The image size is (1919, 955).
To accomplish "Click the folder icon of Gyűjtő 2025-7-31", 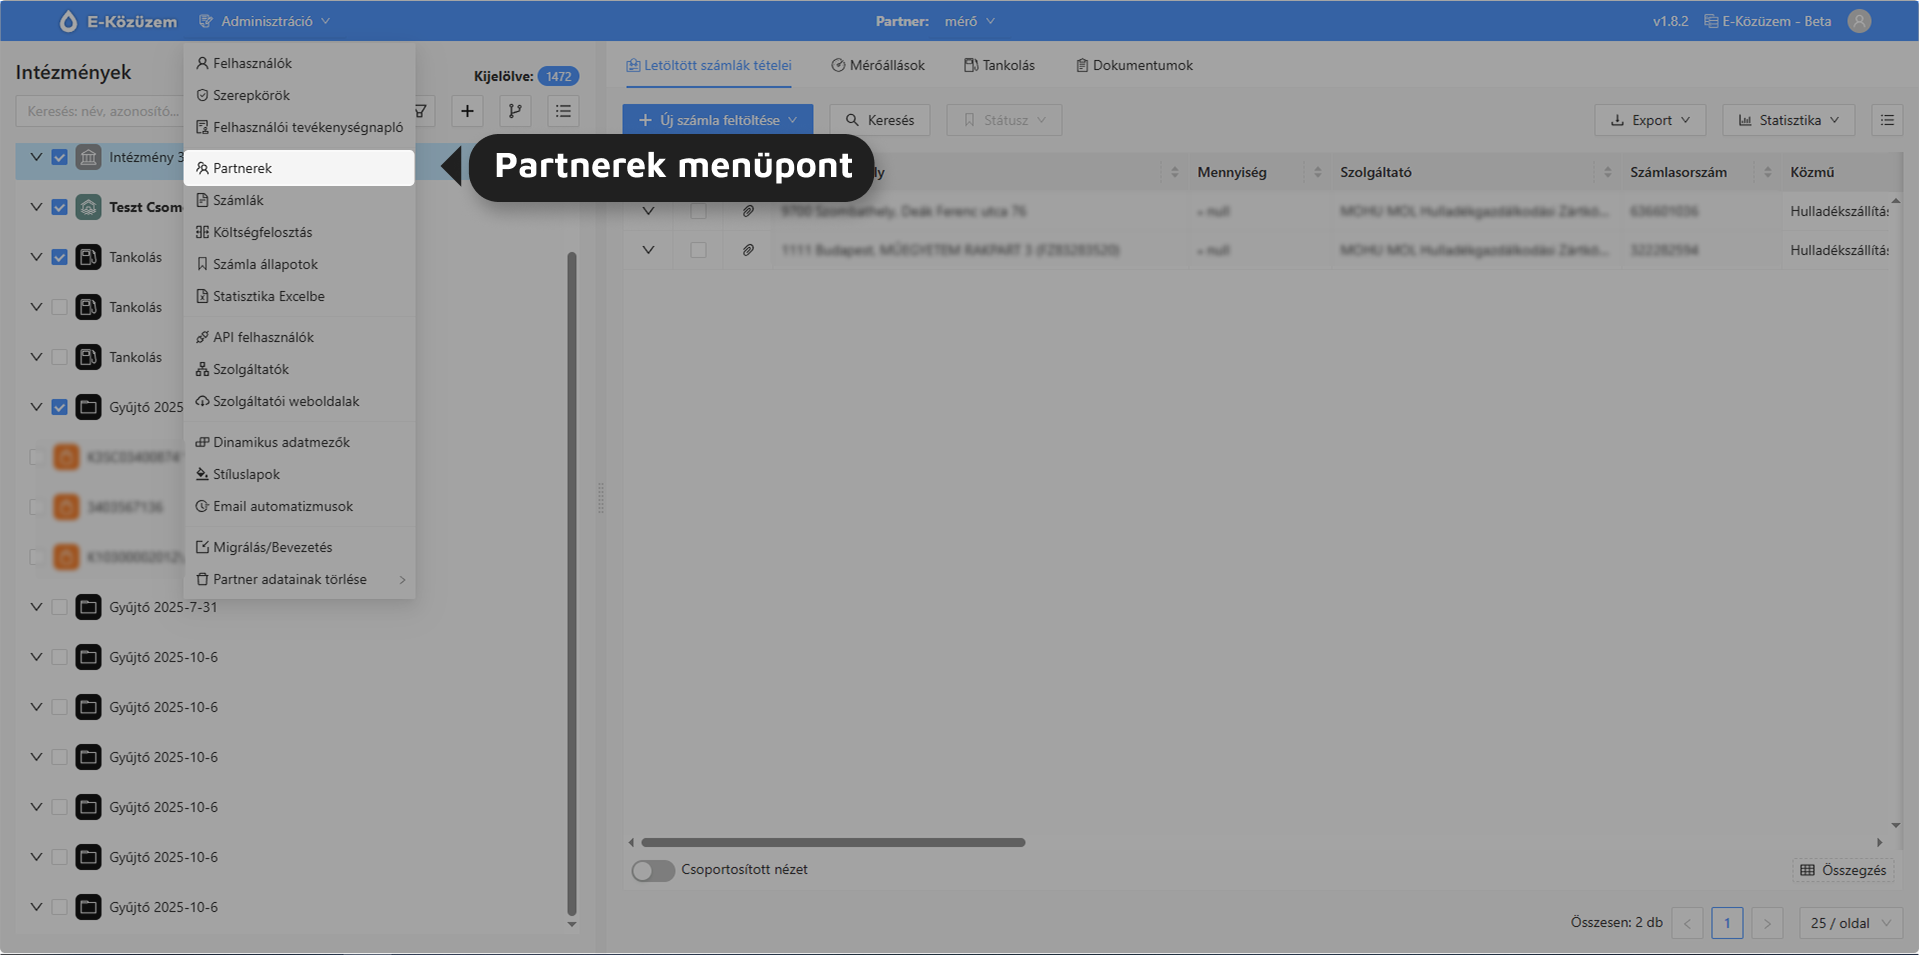I will (89, 607).
